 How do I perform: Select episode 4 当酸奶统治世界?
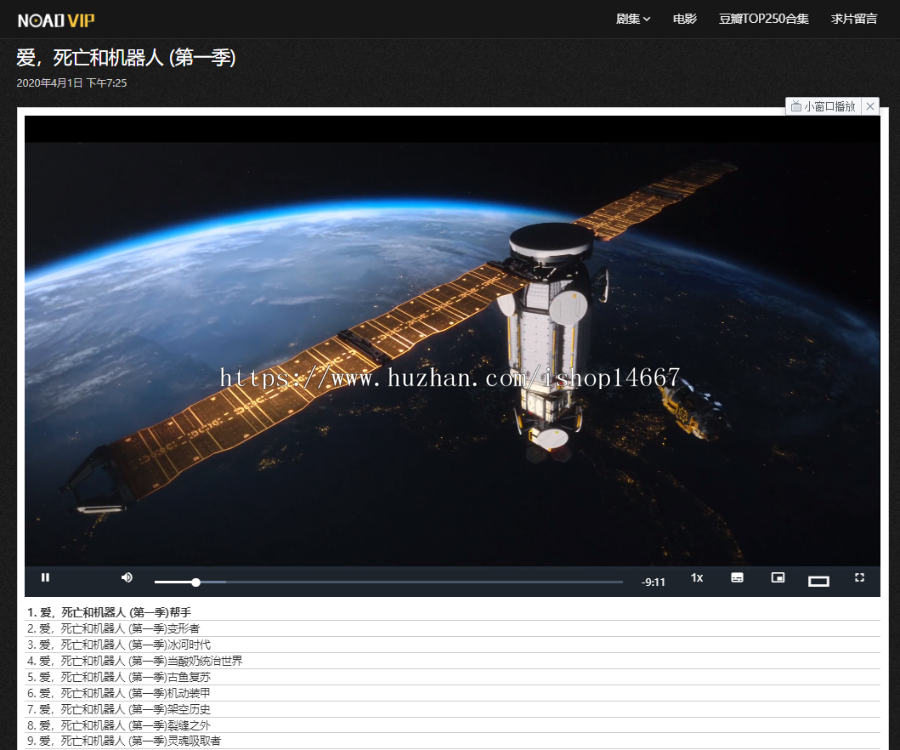pyautogui.click(x=452, y=660)
